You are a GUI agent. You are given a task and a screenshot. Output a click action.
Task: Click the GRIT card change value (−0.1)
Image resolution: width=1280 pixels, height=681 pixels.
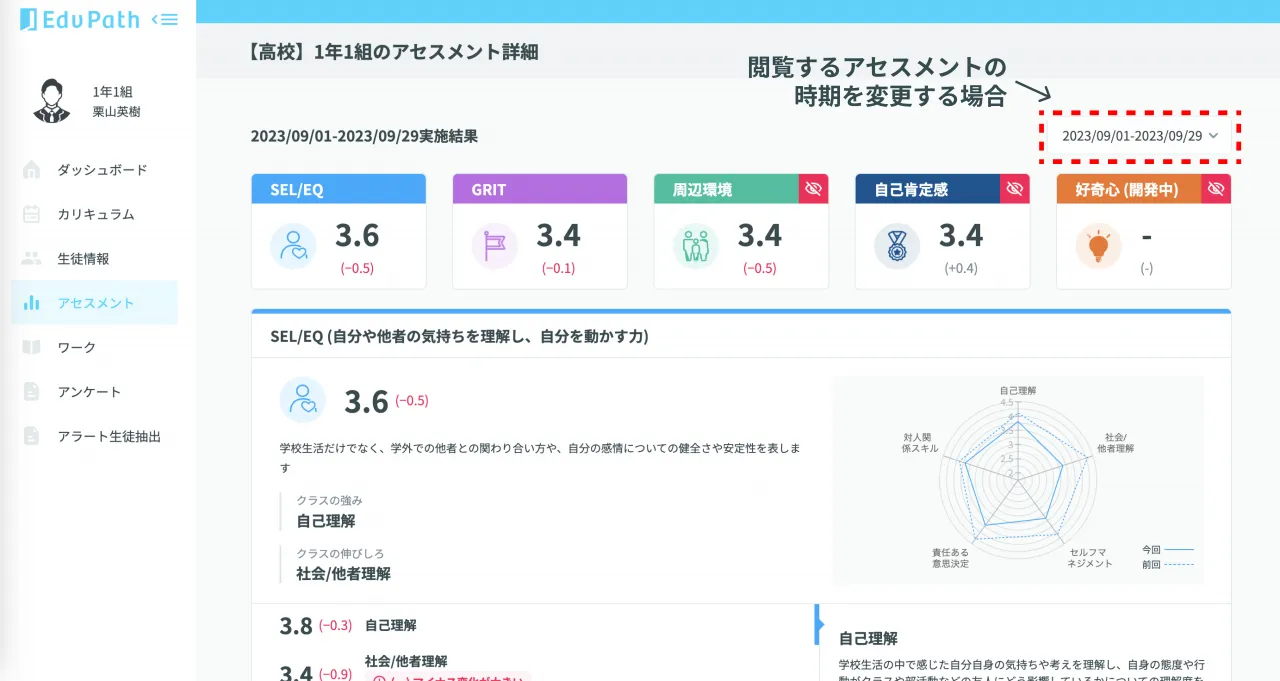(x=558, y=268)
